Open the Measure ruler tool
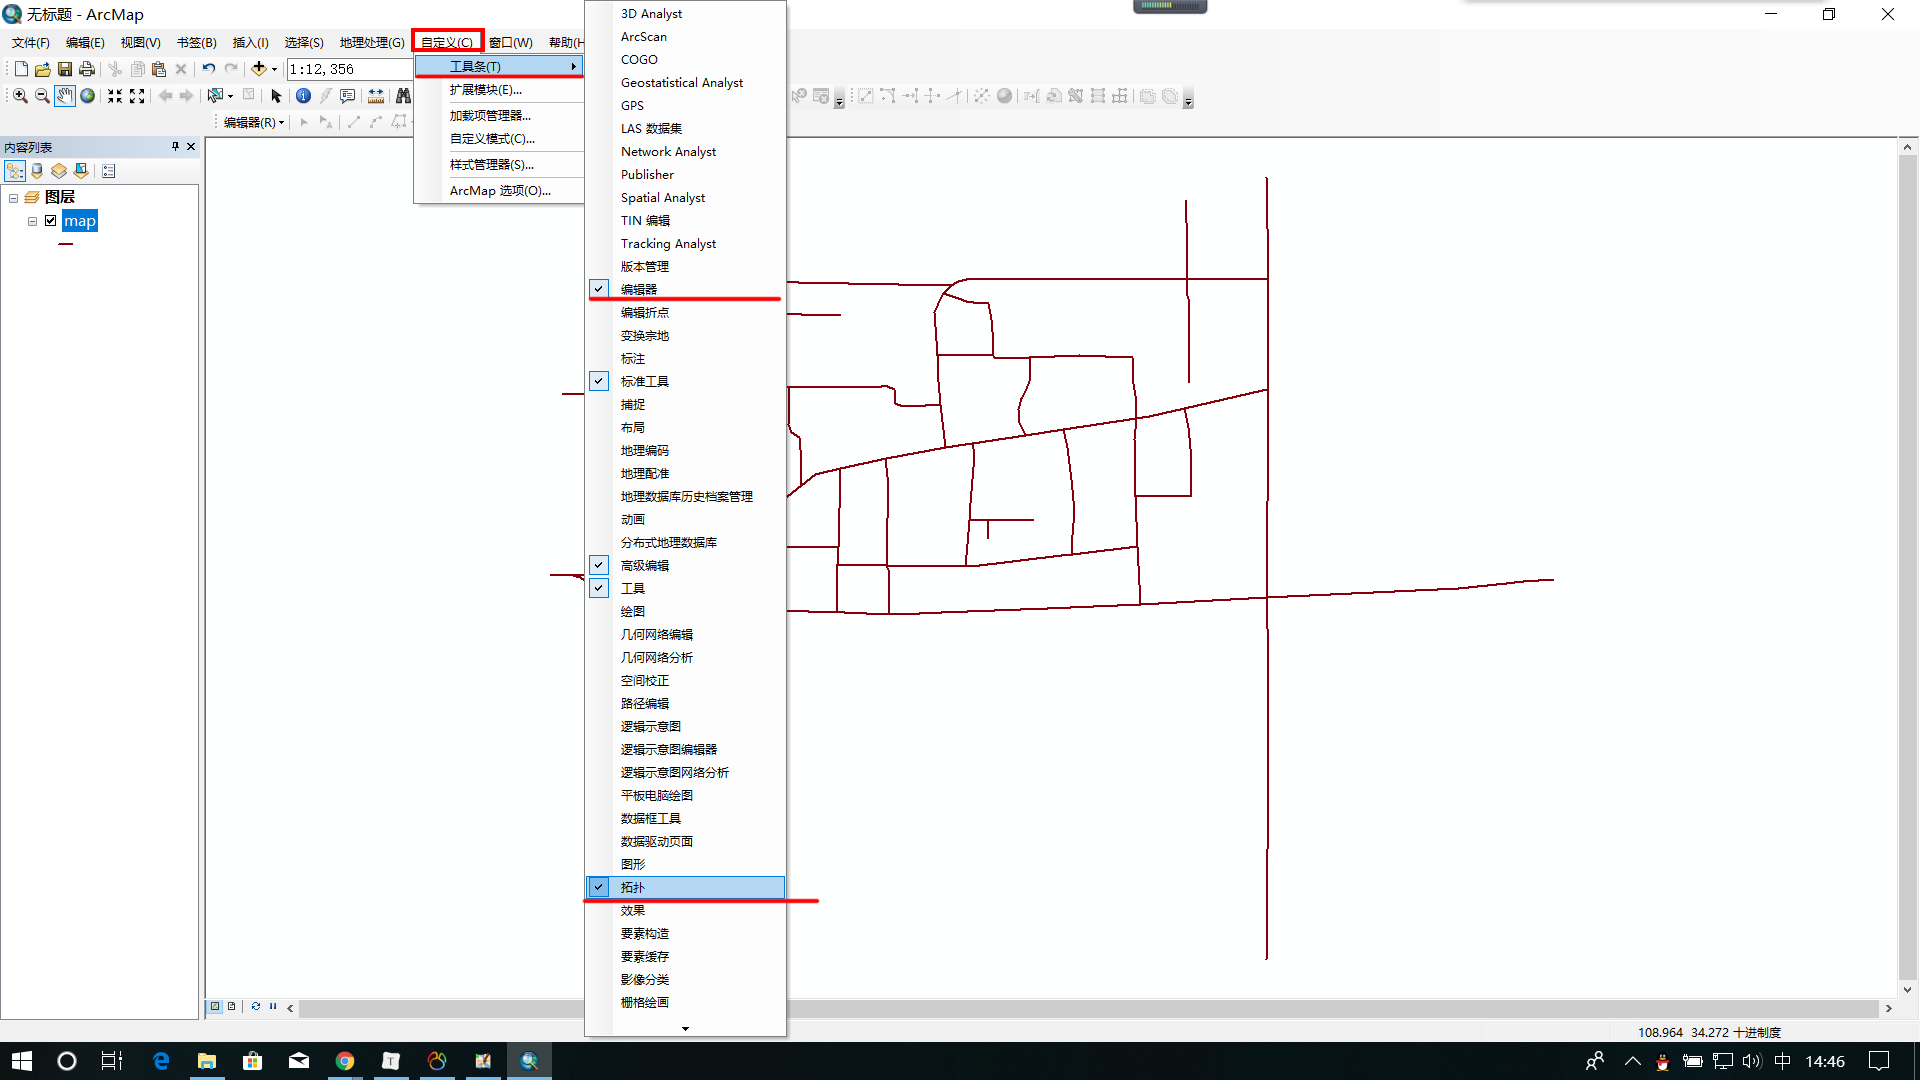 [376, 96]
